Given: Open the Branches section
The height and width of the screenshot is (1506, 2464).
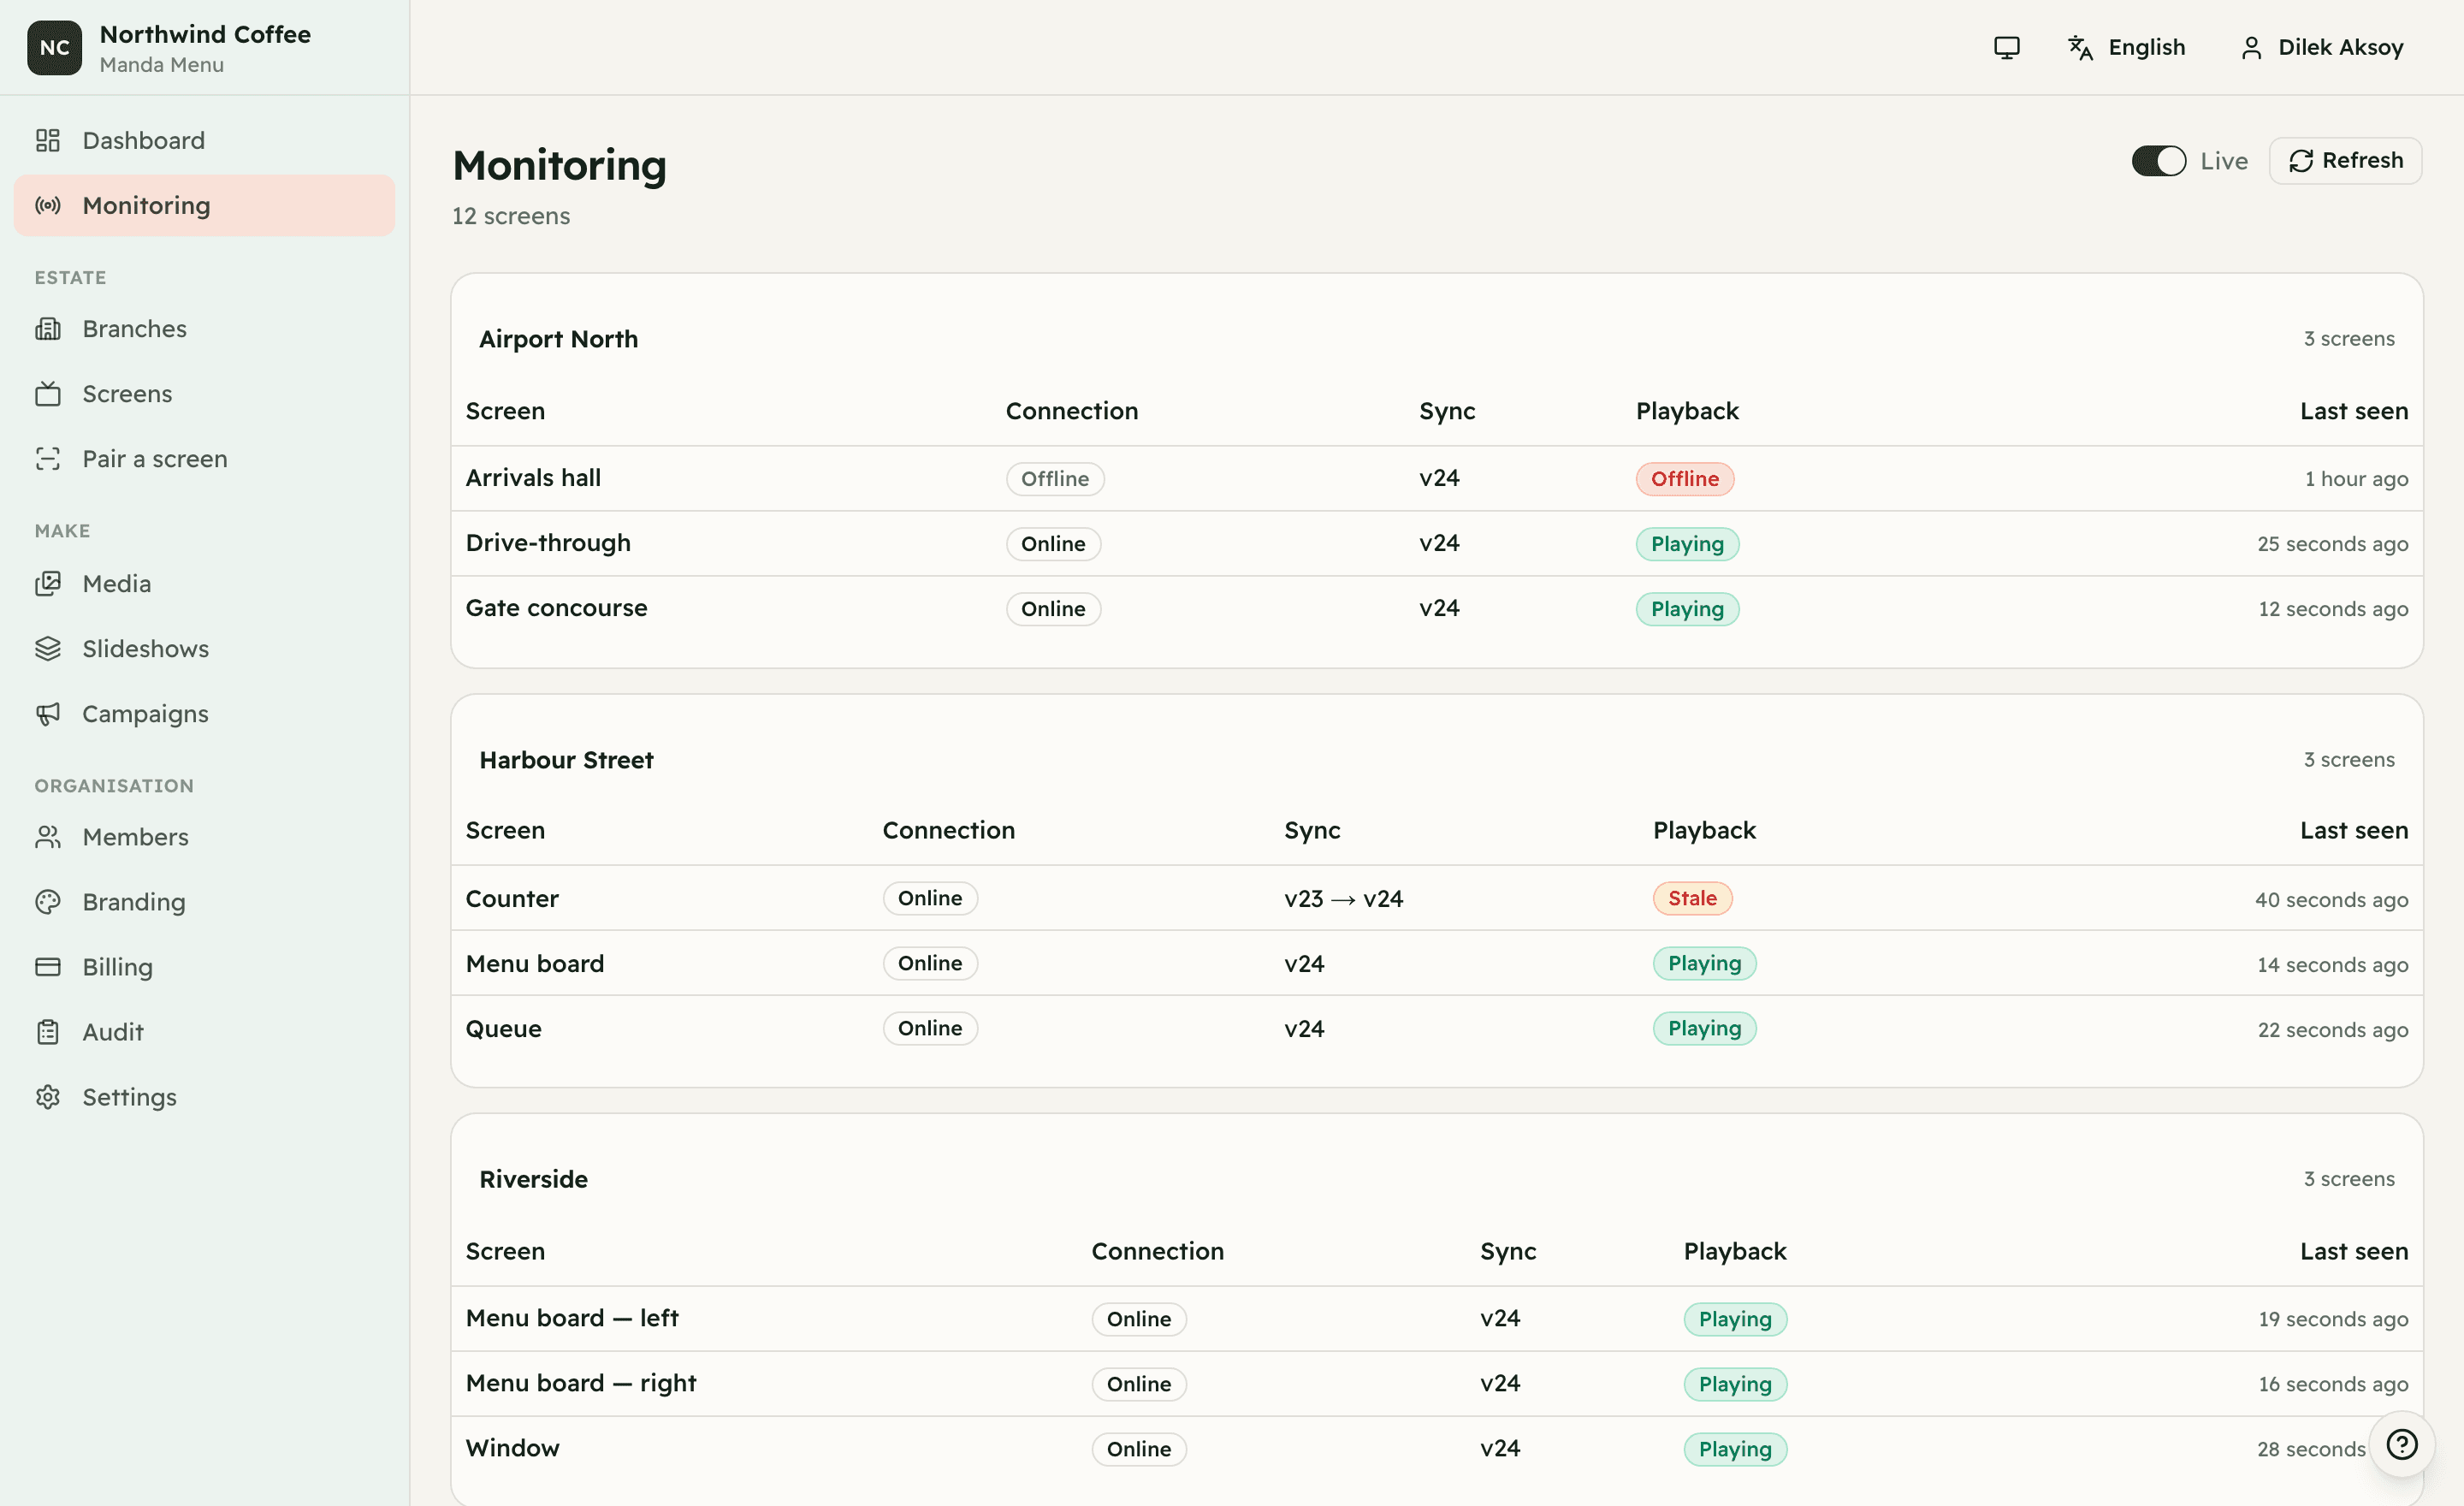Looking at the screenshot, I should [x=204, y=329].
